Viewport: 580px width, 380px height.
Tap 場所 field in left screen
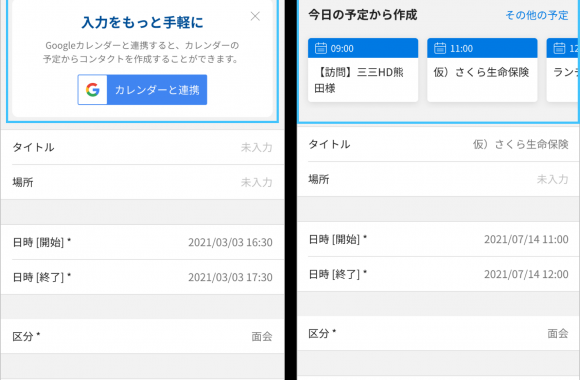(x=142, y=182)
